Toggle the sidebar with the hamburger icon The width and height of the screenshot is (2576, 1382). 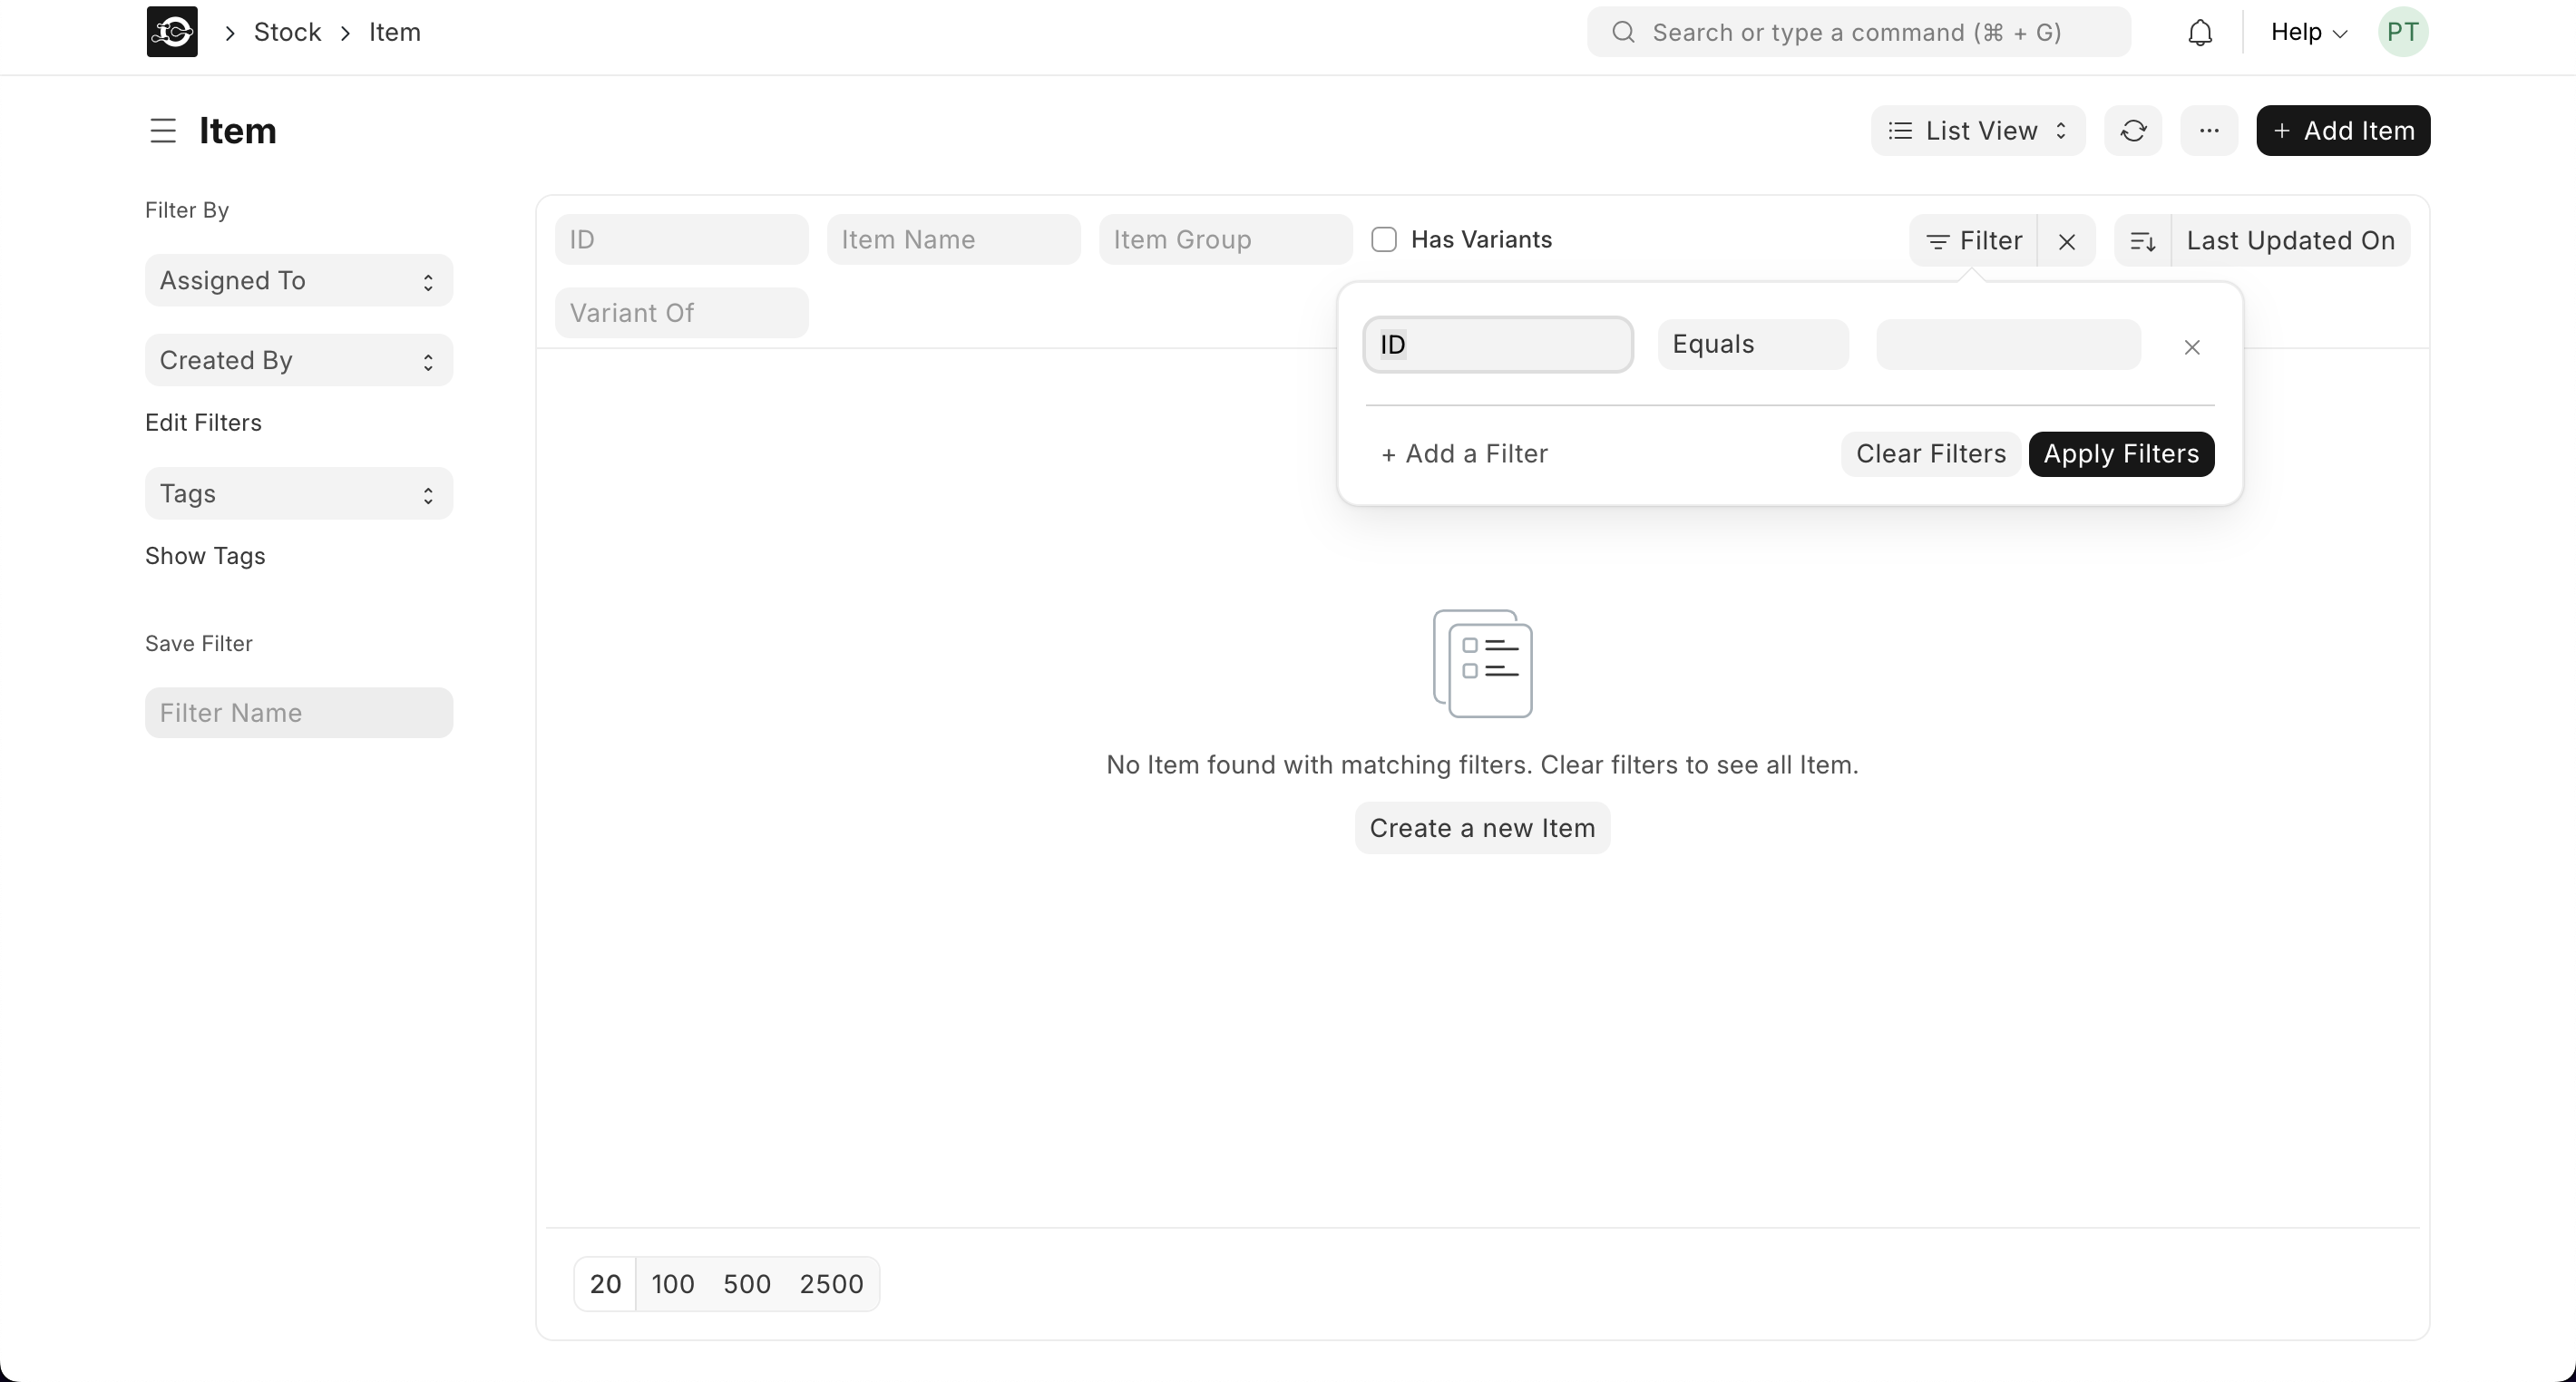pyautogui.click(x=162, y=130)
